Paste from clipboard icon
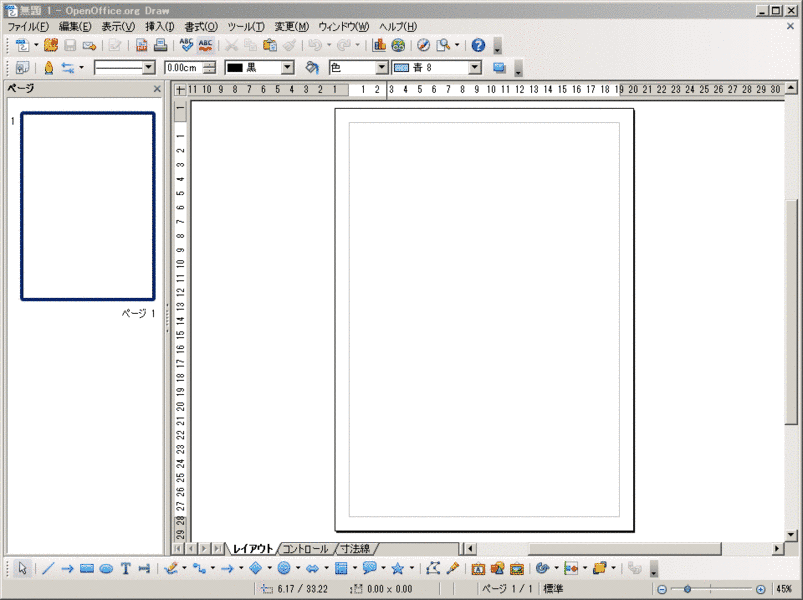 (x=270, y=46)
